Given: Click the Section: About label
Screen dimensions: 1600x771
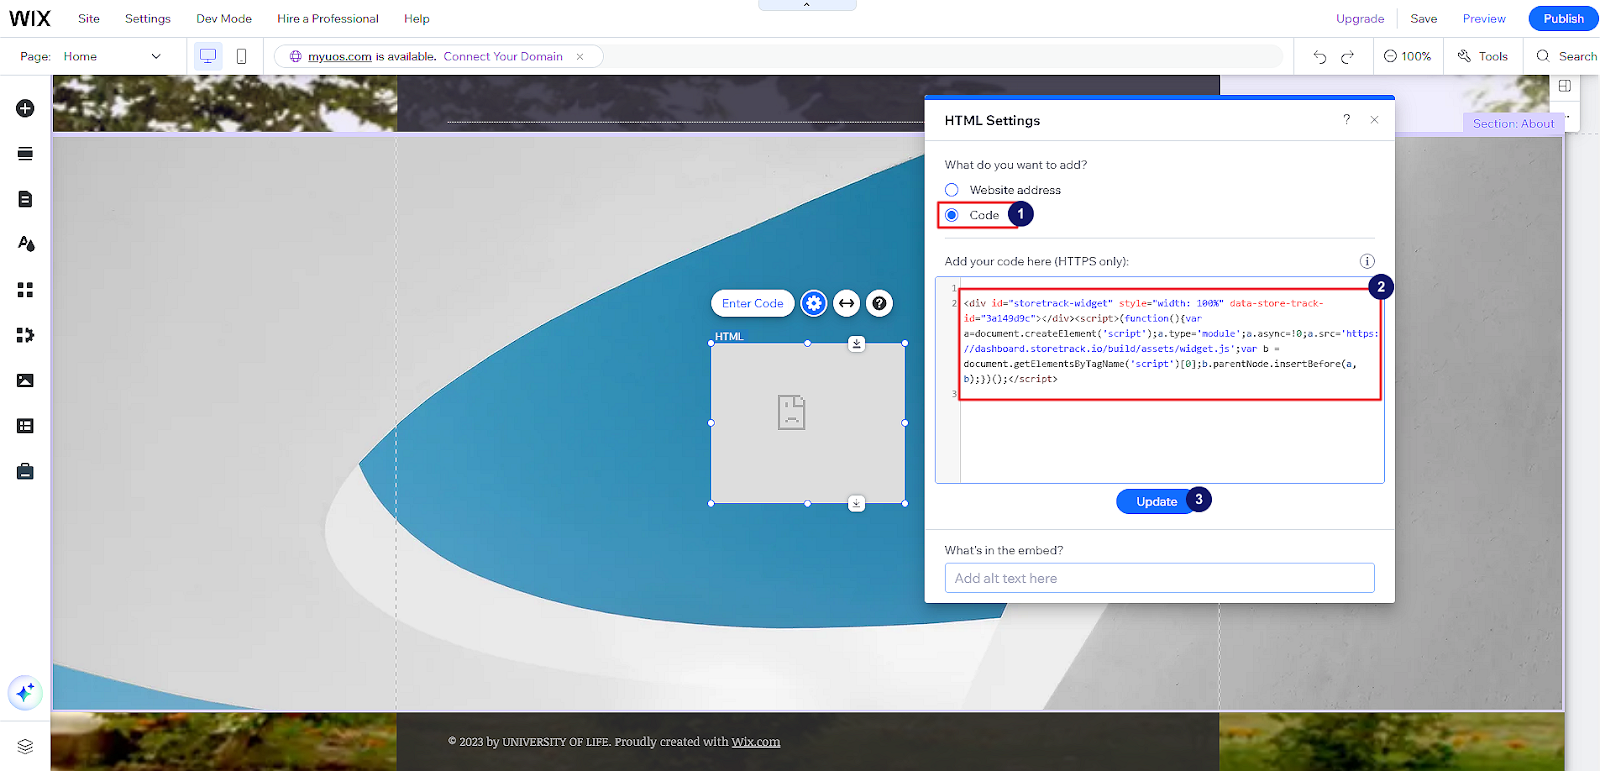Looking at the screenshot, I should coord(1513,123).
